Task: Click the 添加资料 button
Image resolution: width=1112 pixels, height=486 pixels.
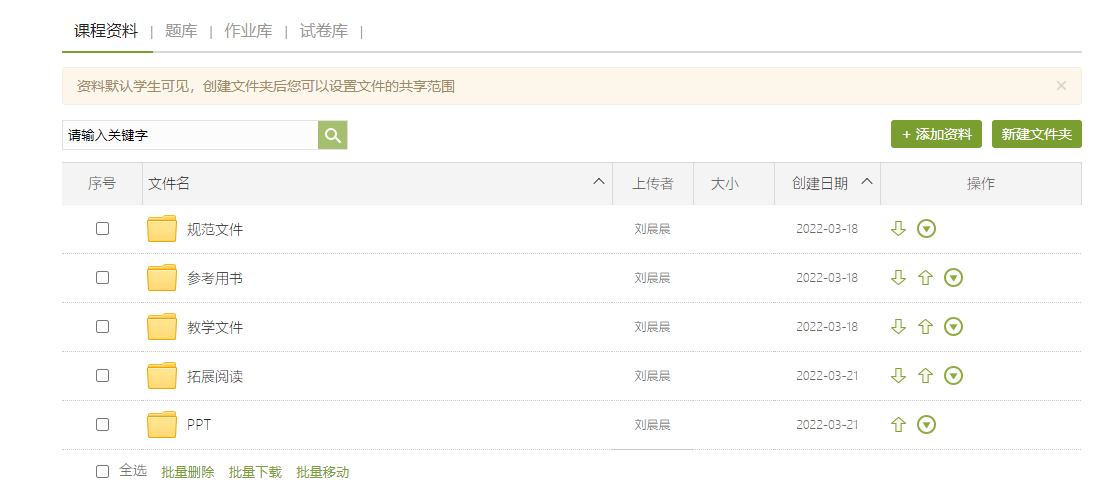Action: click(x=937, y=134)
